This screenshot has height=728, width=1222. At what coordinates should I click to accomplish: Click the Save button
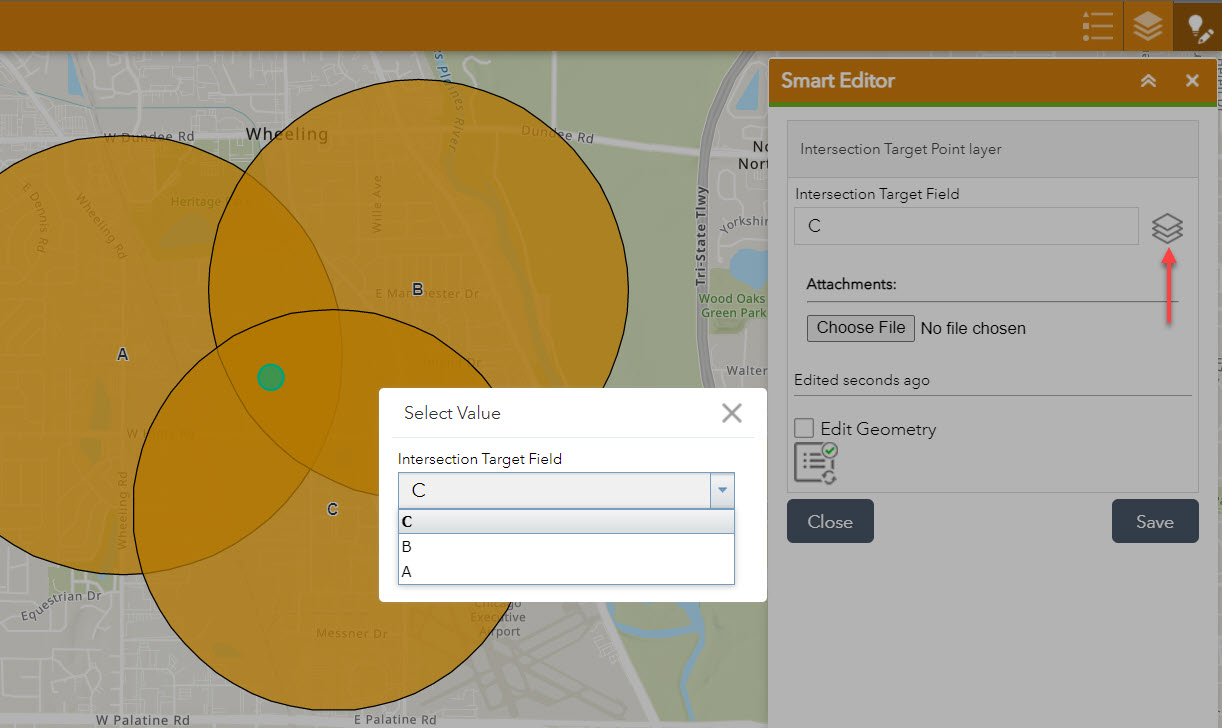click(x=1155, y=521)
